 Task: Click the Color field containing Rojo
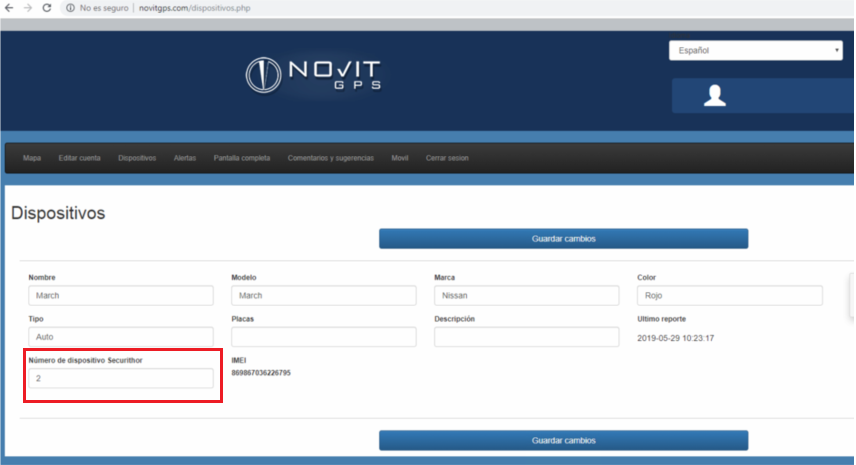coord(729,295)
